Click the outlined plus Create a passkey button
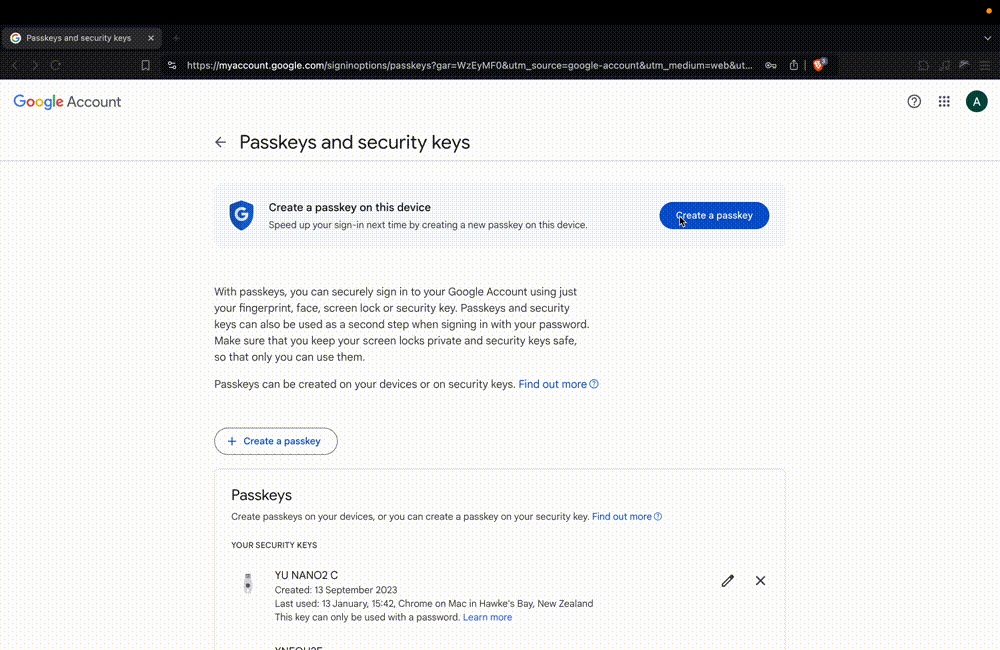Viewport: 1000px width, 650px height. 276,441
